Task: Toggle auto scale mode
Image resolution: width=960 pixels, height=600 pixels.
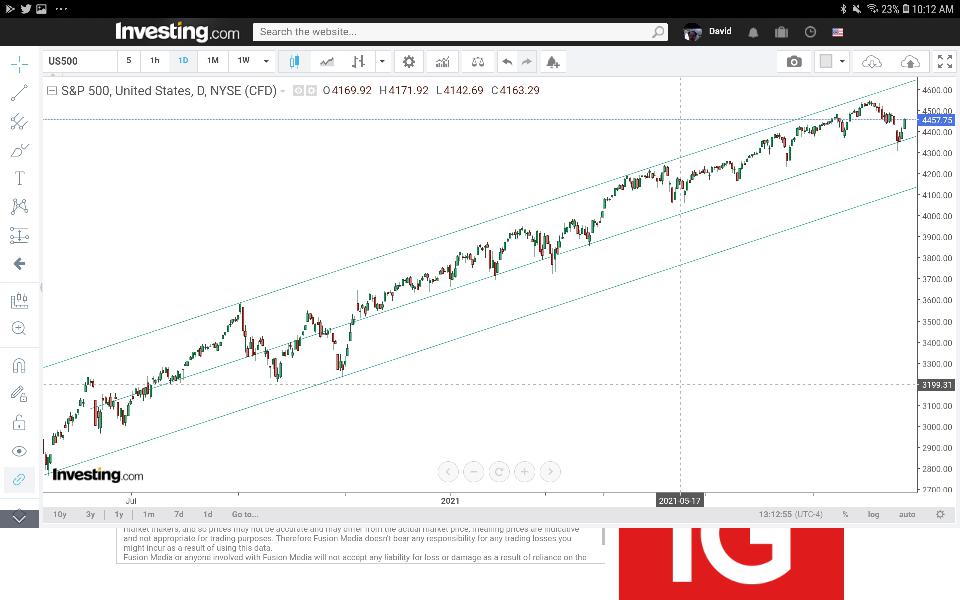Action: point(907,514)
